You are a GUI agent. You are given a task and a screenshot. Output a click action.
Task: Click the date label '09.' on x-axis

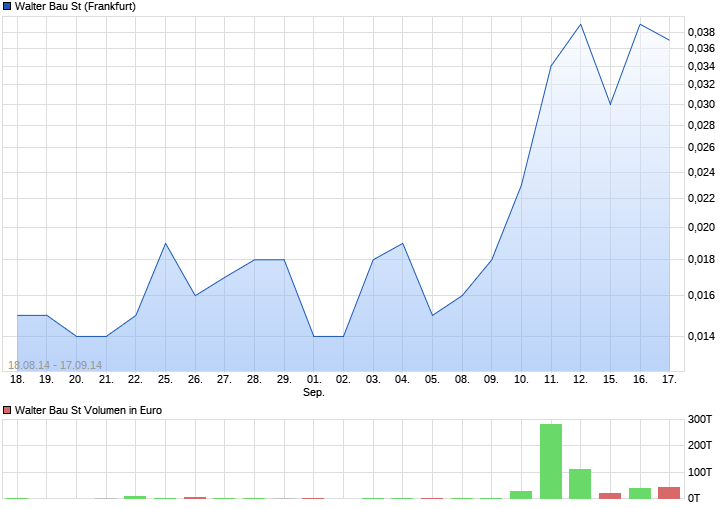(x=491, y=379)
